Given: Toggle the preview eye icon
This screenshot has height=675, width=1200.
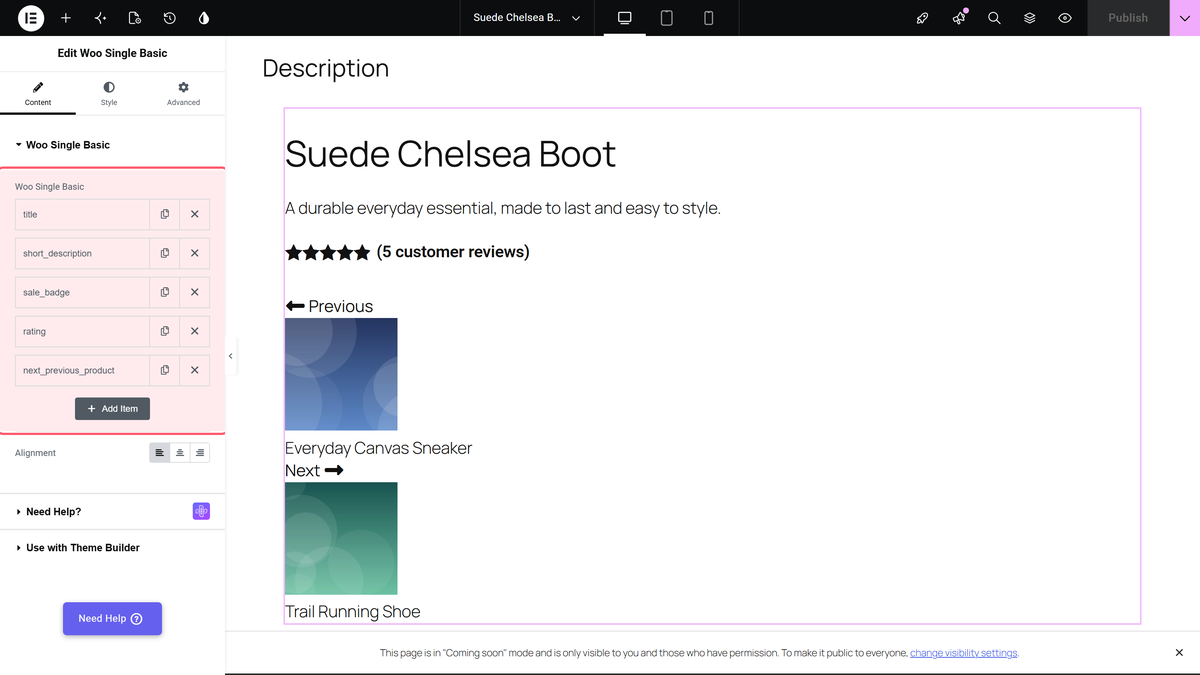Looking at the screenshot, I should (1065, 18).
